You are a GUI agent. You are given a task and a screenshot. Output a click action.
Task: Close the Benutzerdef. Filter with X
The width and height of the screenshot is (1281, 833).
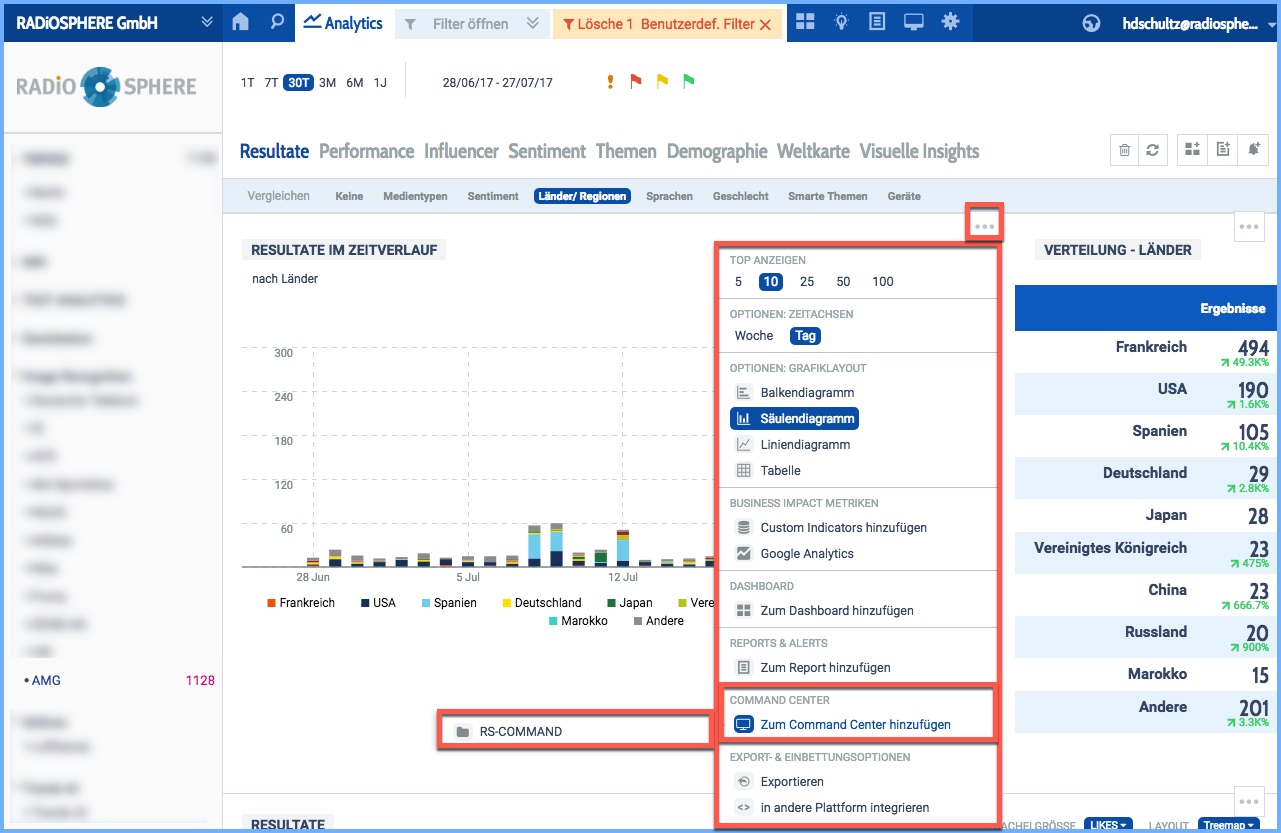[x=765, y=24]
